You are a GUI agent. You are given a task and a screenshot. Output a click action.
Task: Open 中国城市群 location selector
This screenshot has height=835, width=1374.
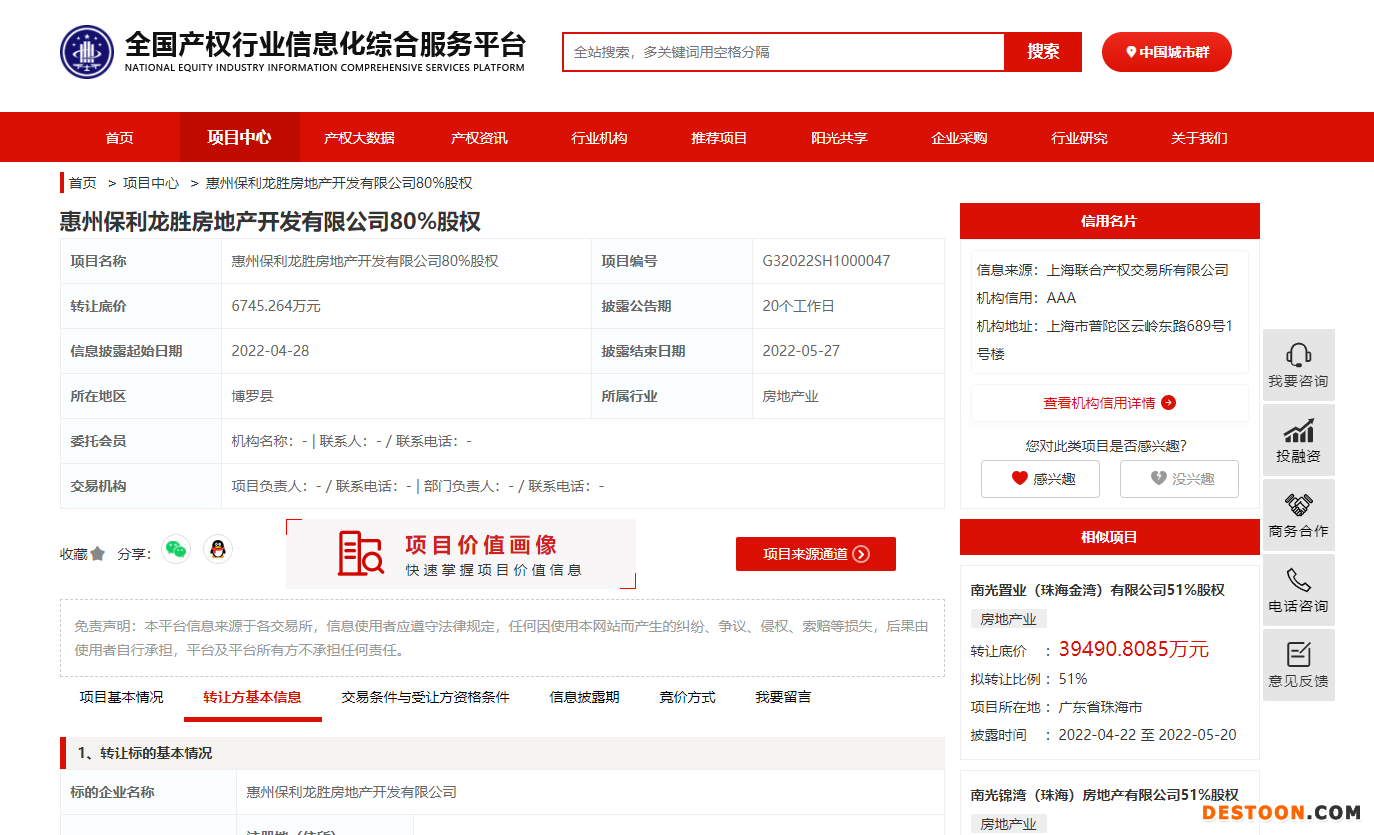click(x=1166, y=52)
